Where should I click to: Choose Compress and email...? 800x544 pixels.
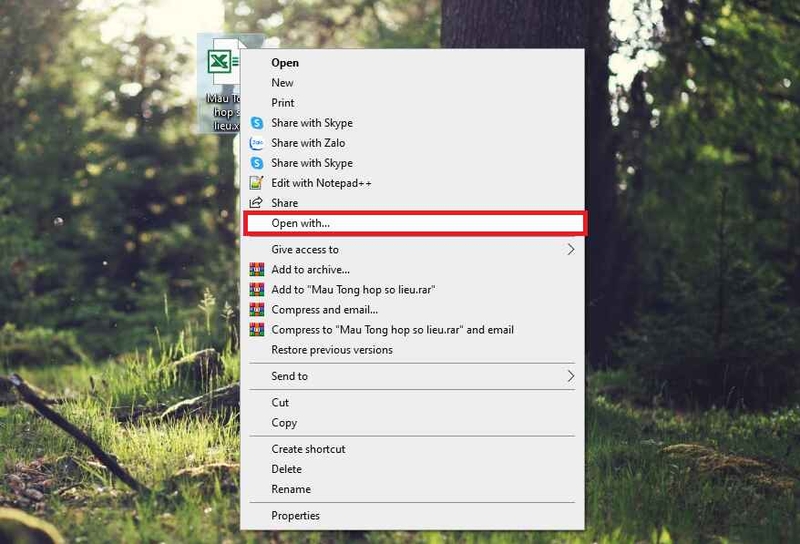[413, 310]
